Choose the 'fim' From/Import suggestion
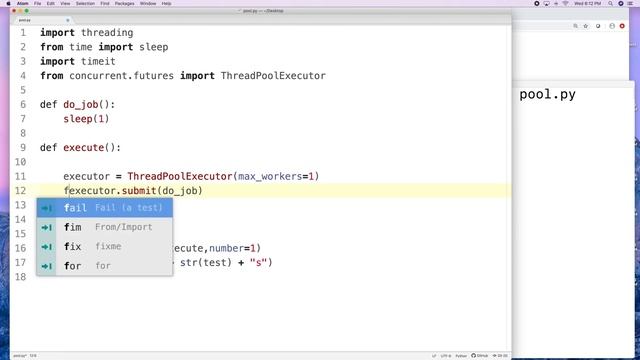 [105, 227]
